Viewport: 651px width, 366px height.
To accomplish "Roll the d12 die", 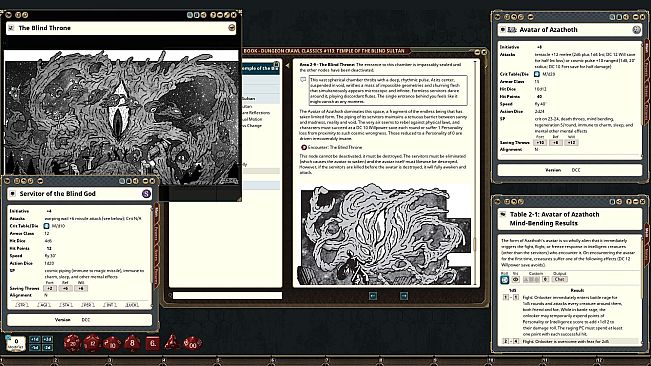I will click(92, 343).
